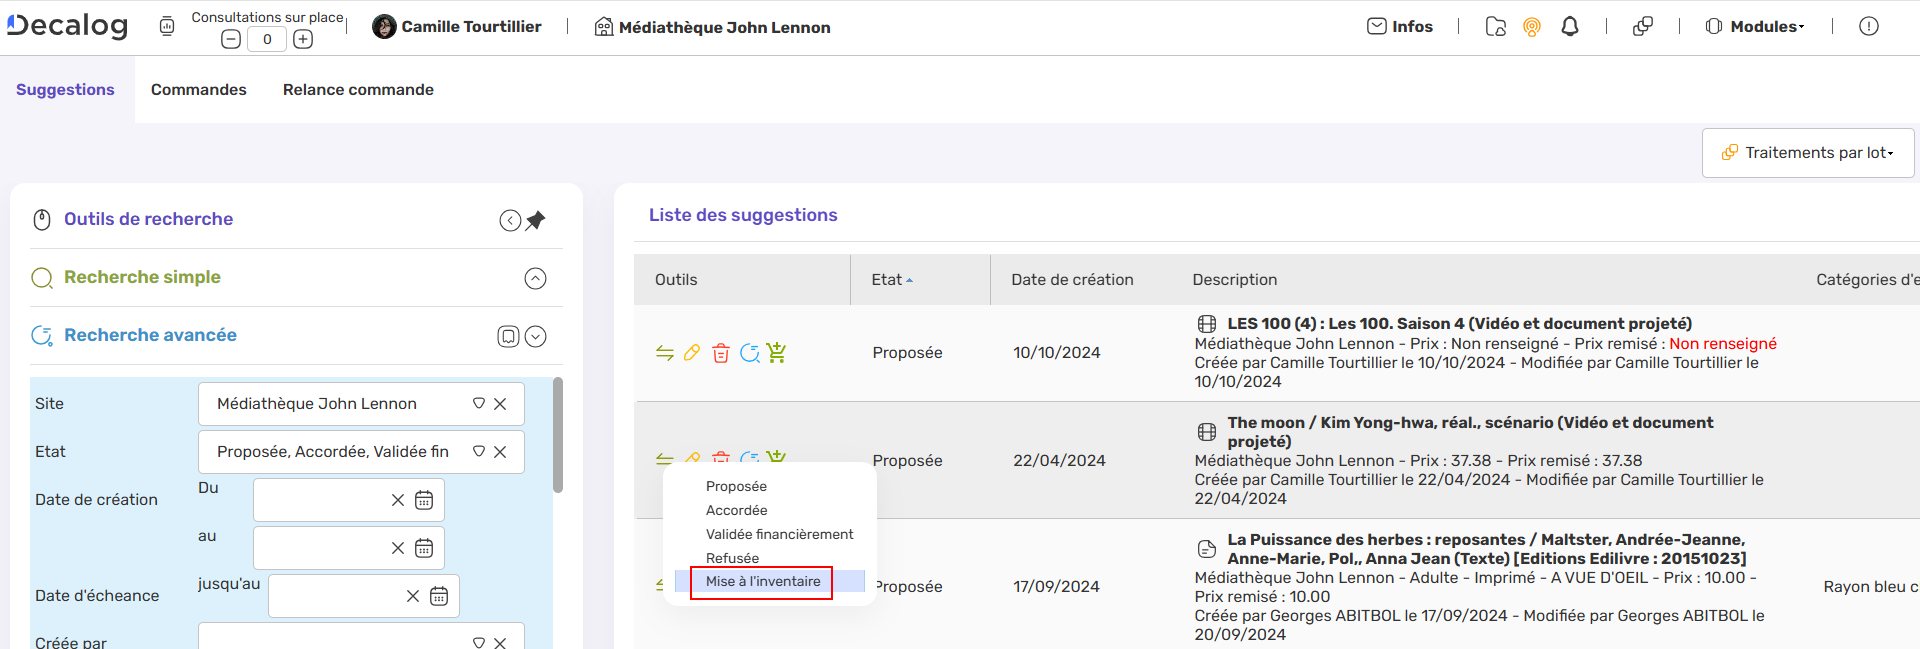
Task: Click the Date de création column header
Action: [1072, 280]
